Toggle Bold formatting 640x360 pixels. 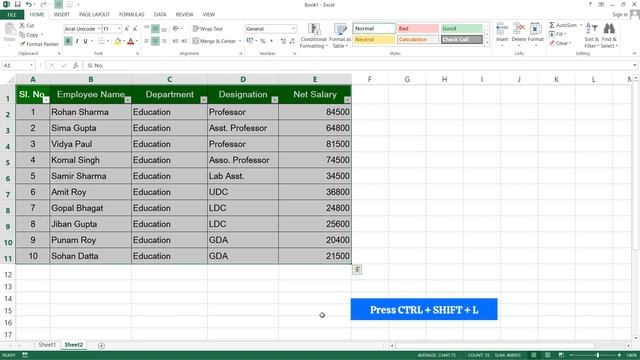click(68, 41)
